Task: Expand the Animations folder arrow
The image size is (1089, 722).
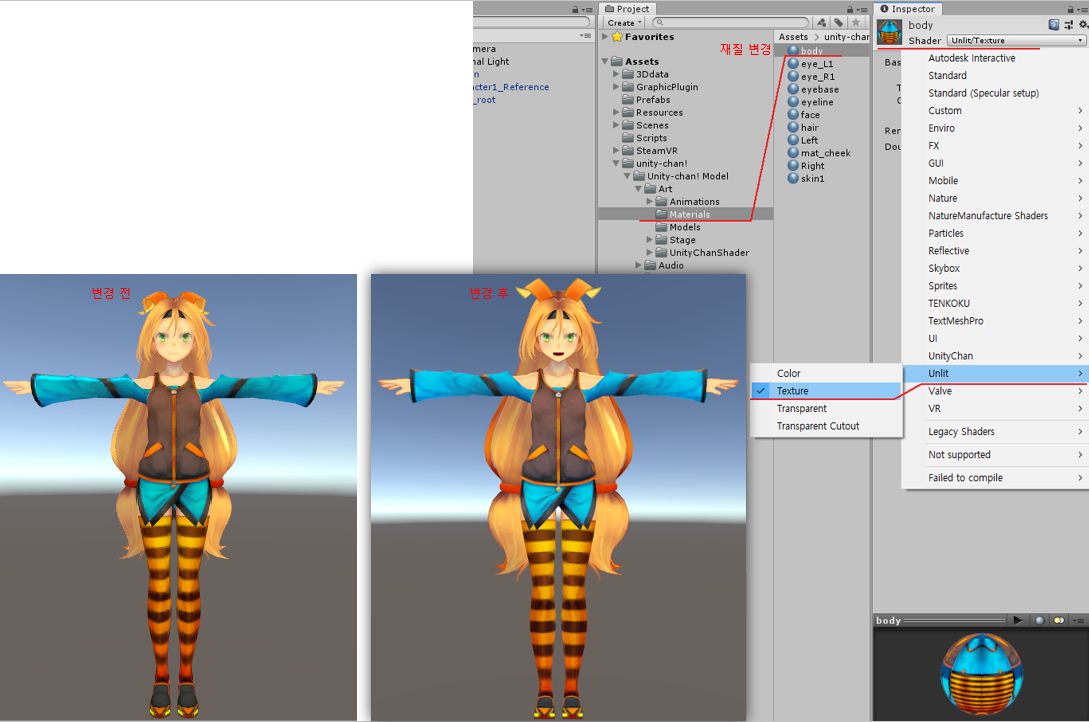Action: pyautogui.click(x=649, y=201)
